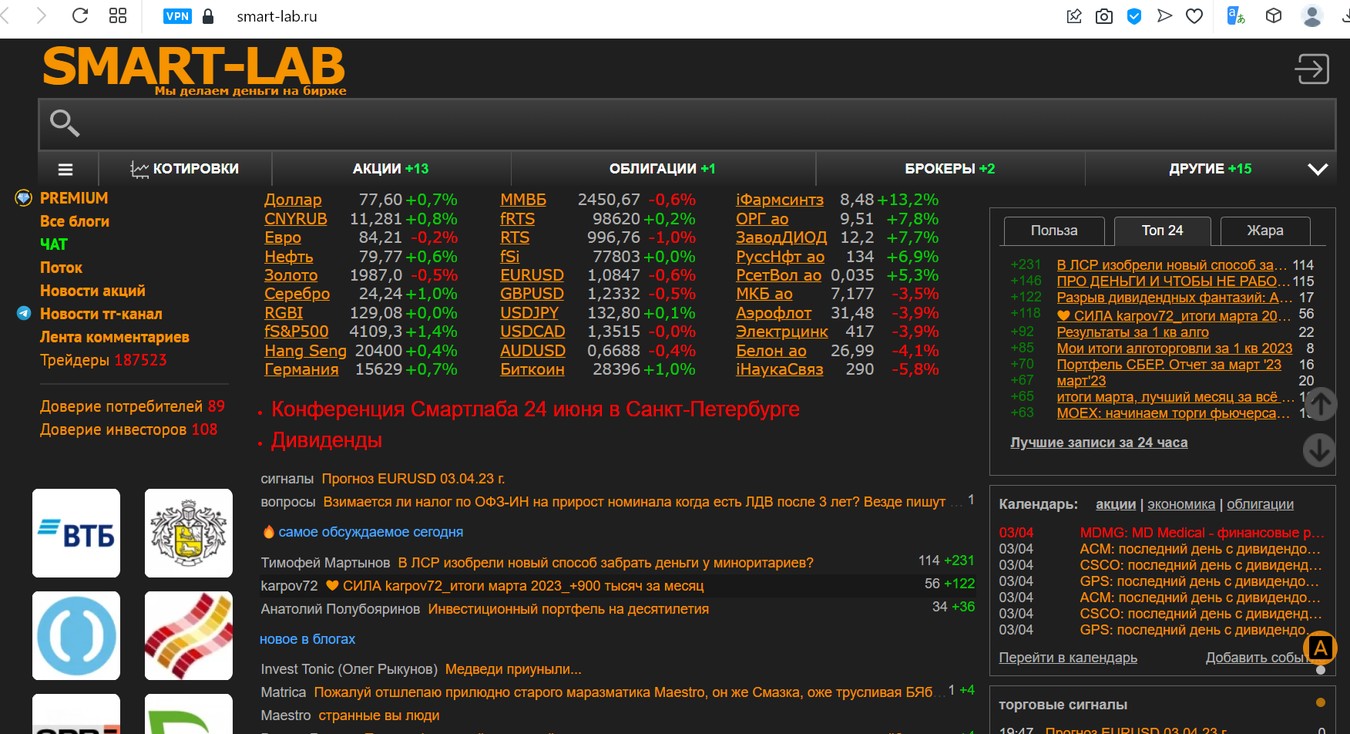
Task: Switch to the Топ 24 tab
Action: pyautogui.click(x=1162, y=230)
